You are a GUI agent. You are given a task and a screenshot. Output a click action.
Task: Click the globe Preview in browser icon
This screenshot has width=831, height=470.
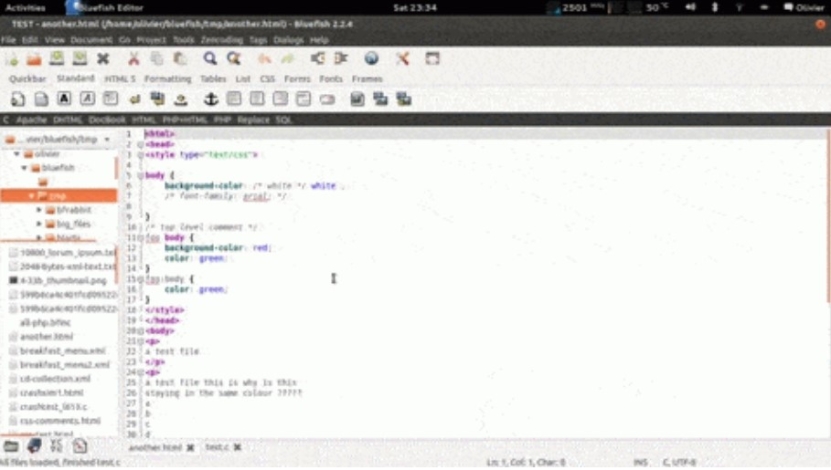coord(372,59)
